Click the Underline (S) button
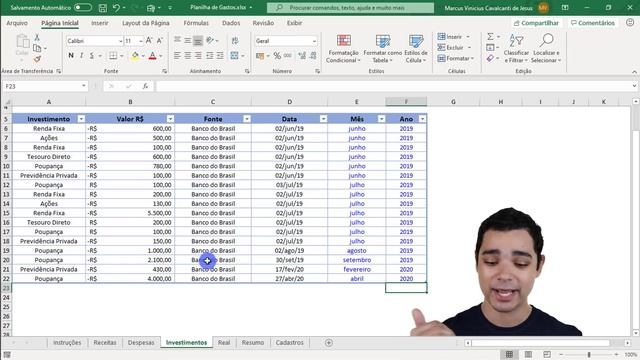 coord(91,56)
